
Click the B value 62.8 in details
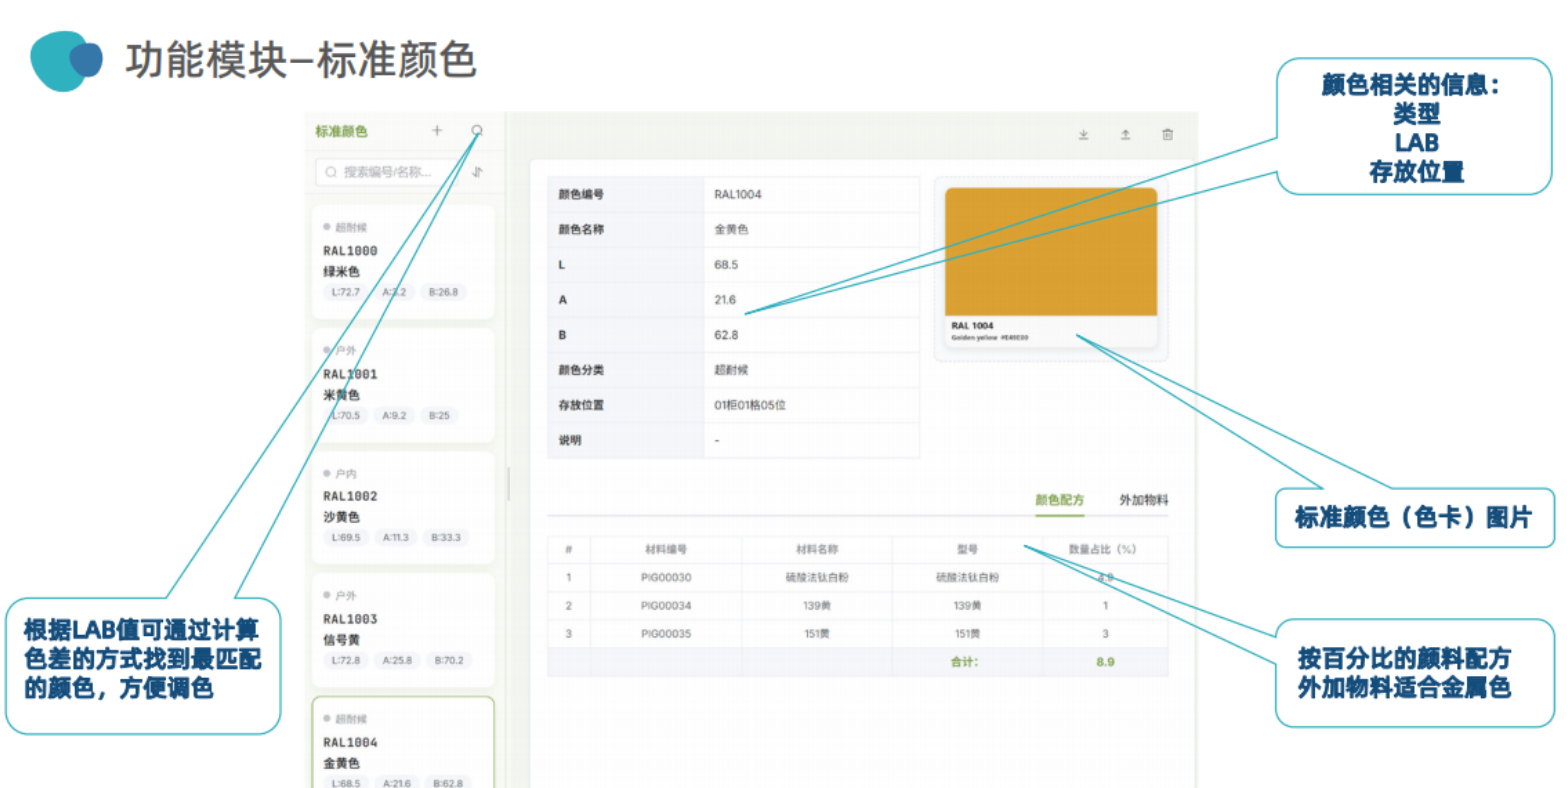click(x=726, y=335)
